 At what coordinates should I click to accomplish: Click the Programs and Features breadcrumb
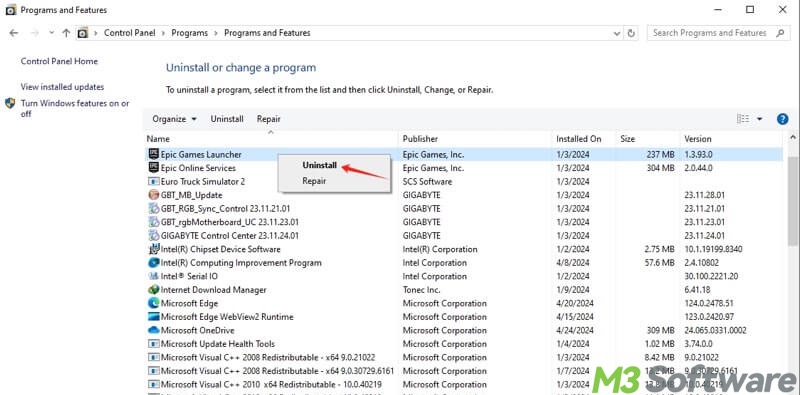(x=267, y=33)
